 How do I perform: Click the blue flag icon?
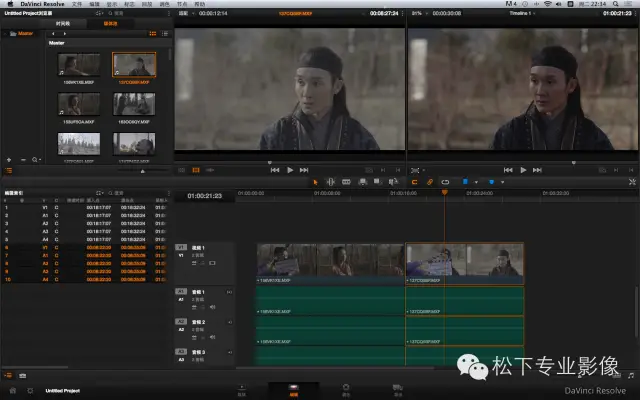click(465, 182)
